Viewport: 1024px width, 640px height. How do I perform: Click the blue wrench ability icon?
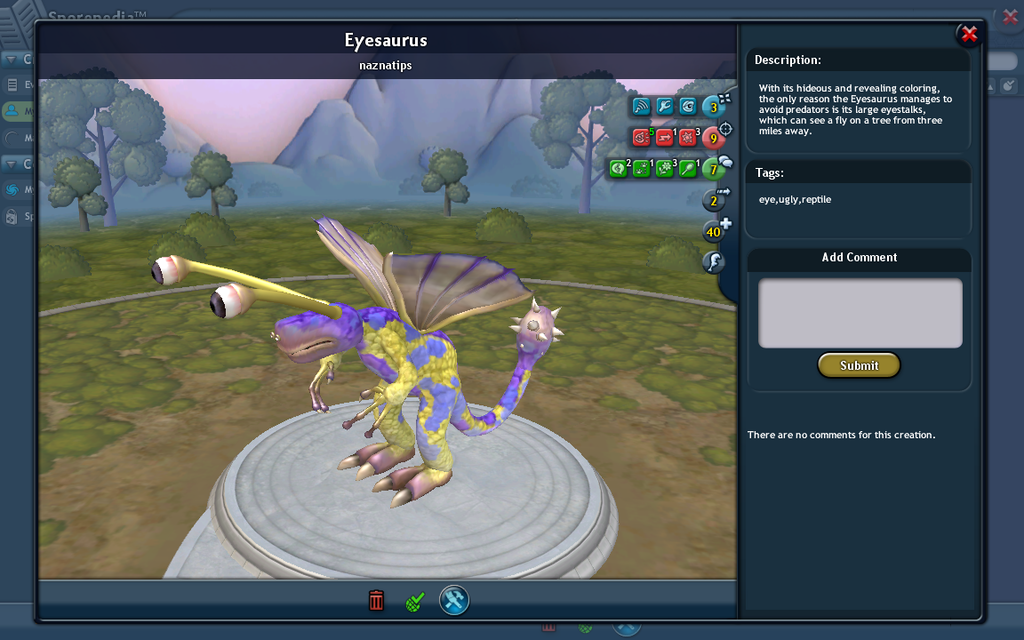pos(664,106)
